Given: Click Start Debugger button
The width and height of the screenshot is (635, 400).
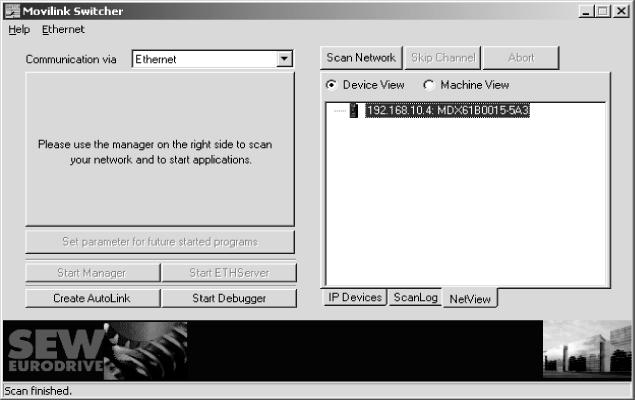Looking at the screenshot, I should [229, 298].
